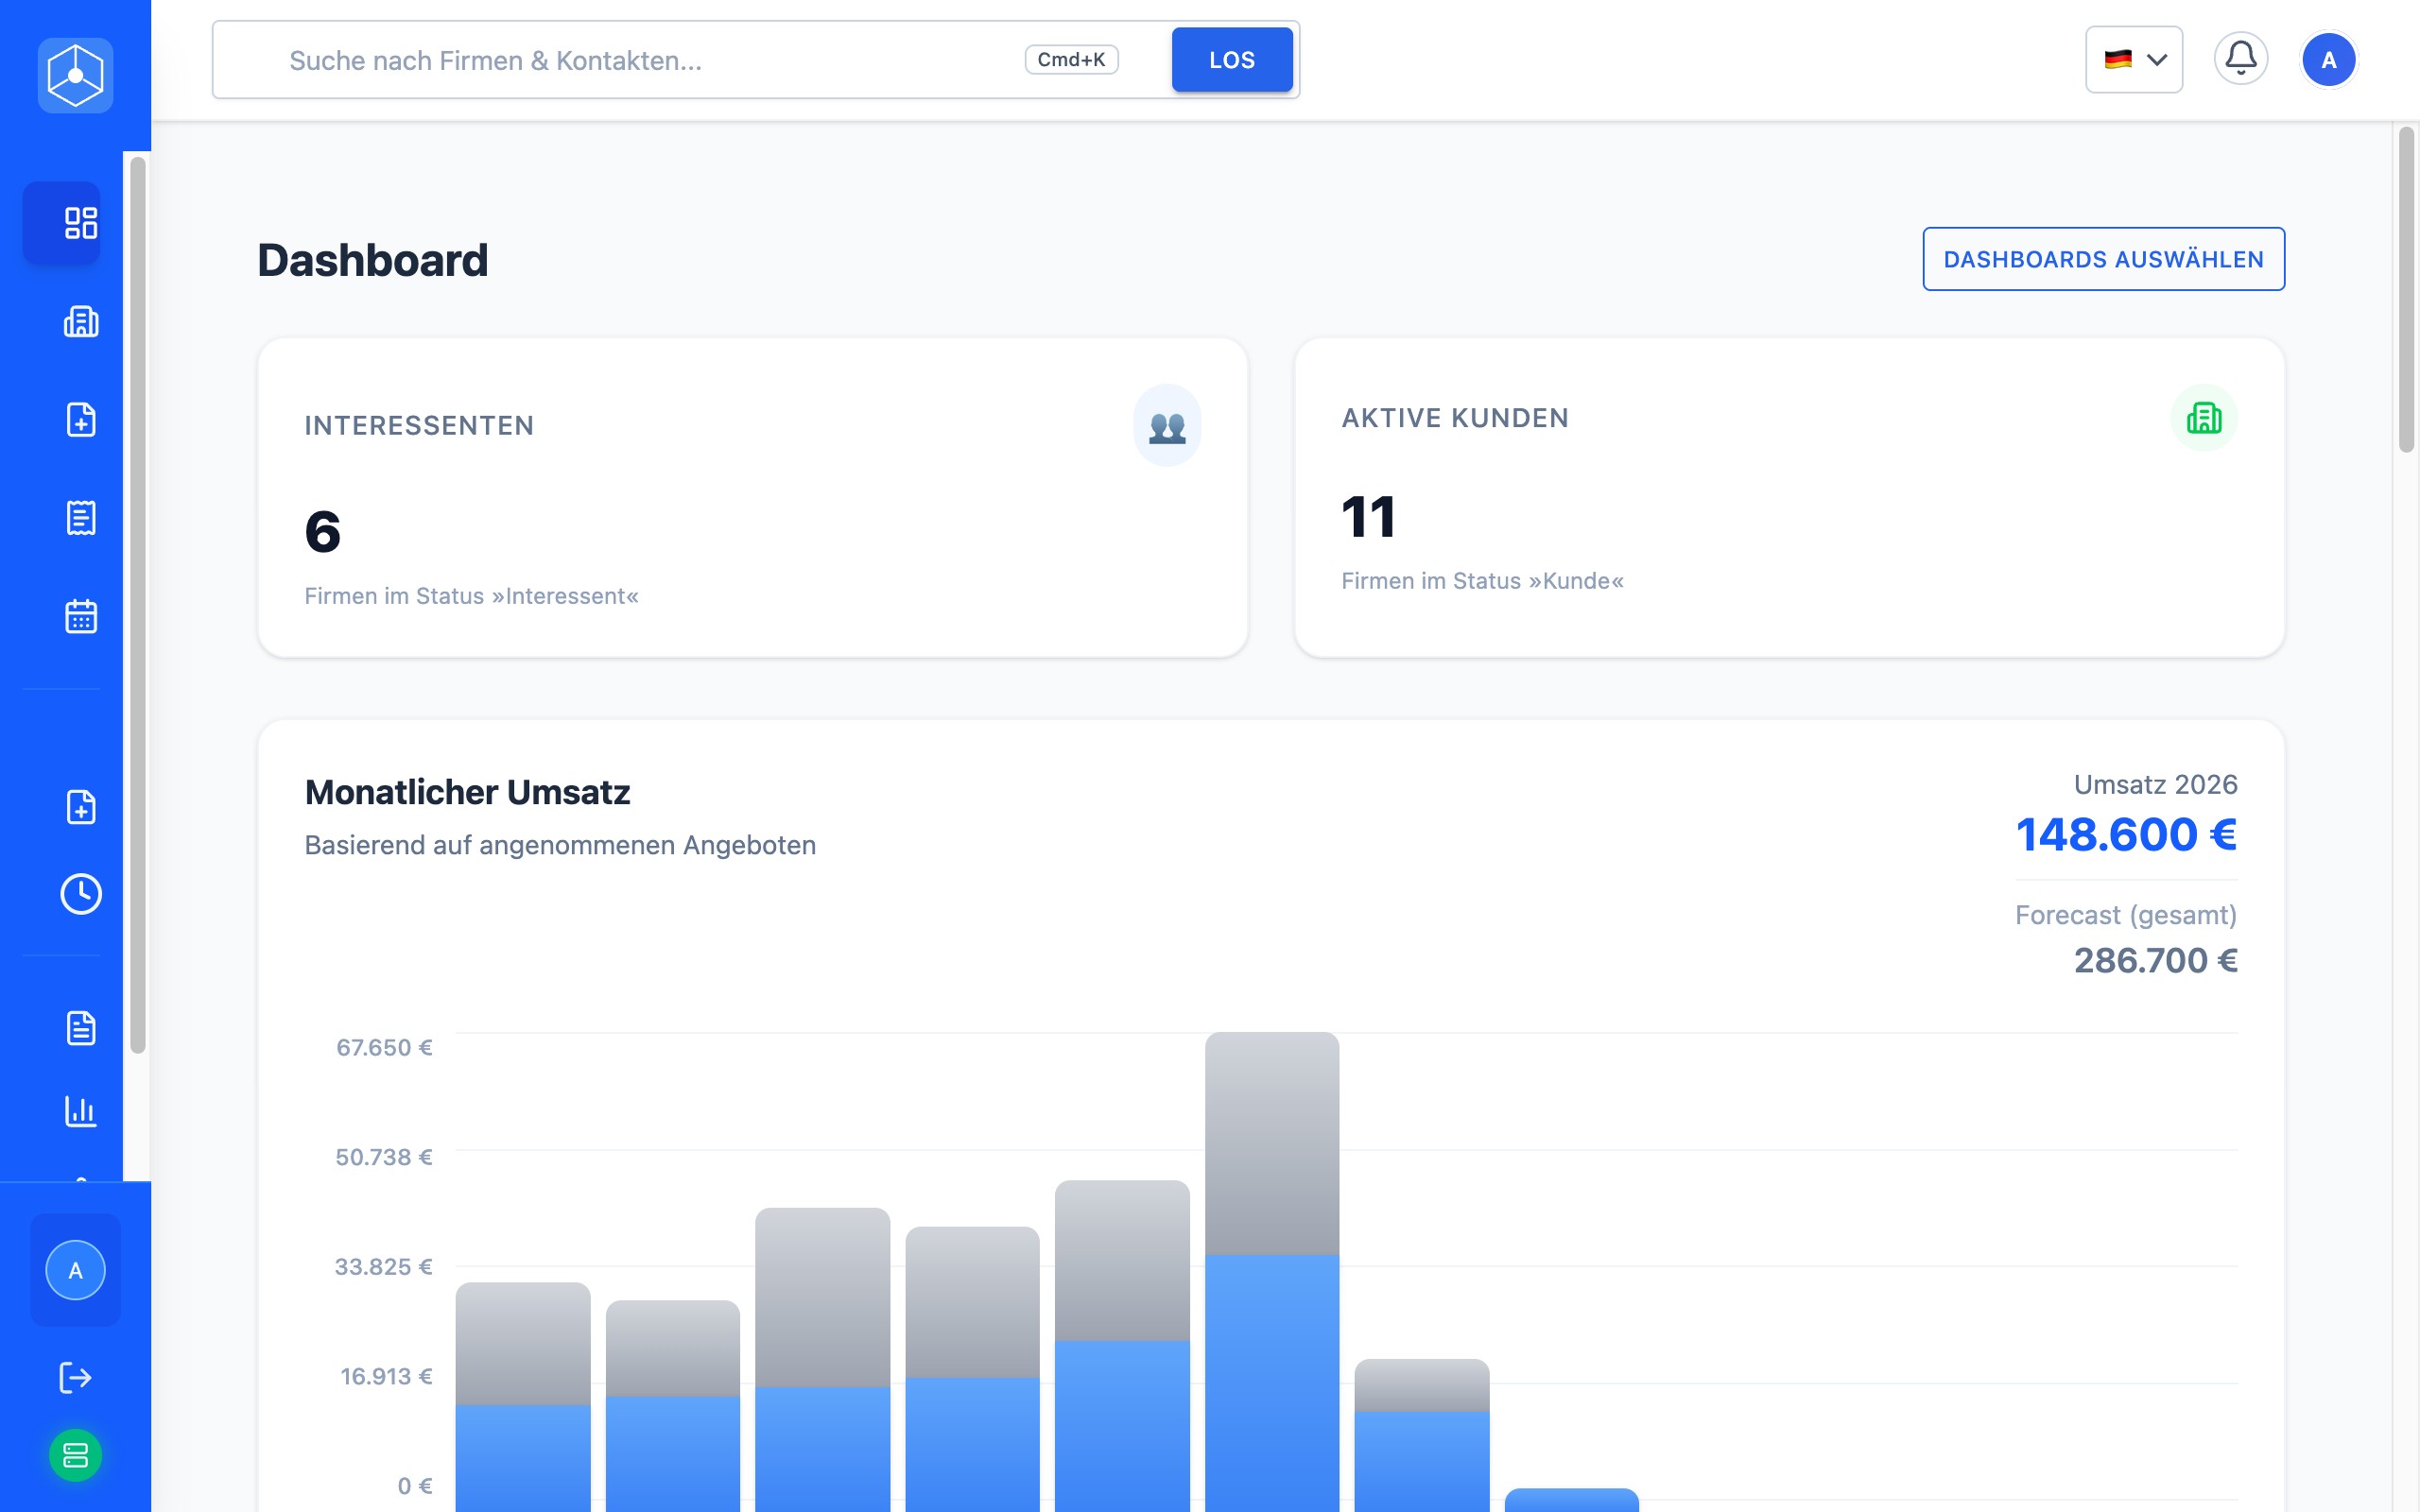Viewport: 2420px width, 1512px height.
Task: Click the app logo in the sidebar
Action: click(x=75, y=75)
